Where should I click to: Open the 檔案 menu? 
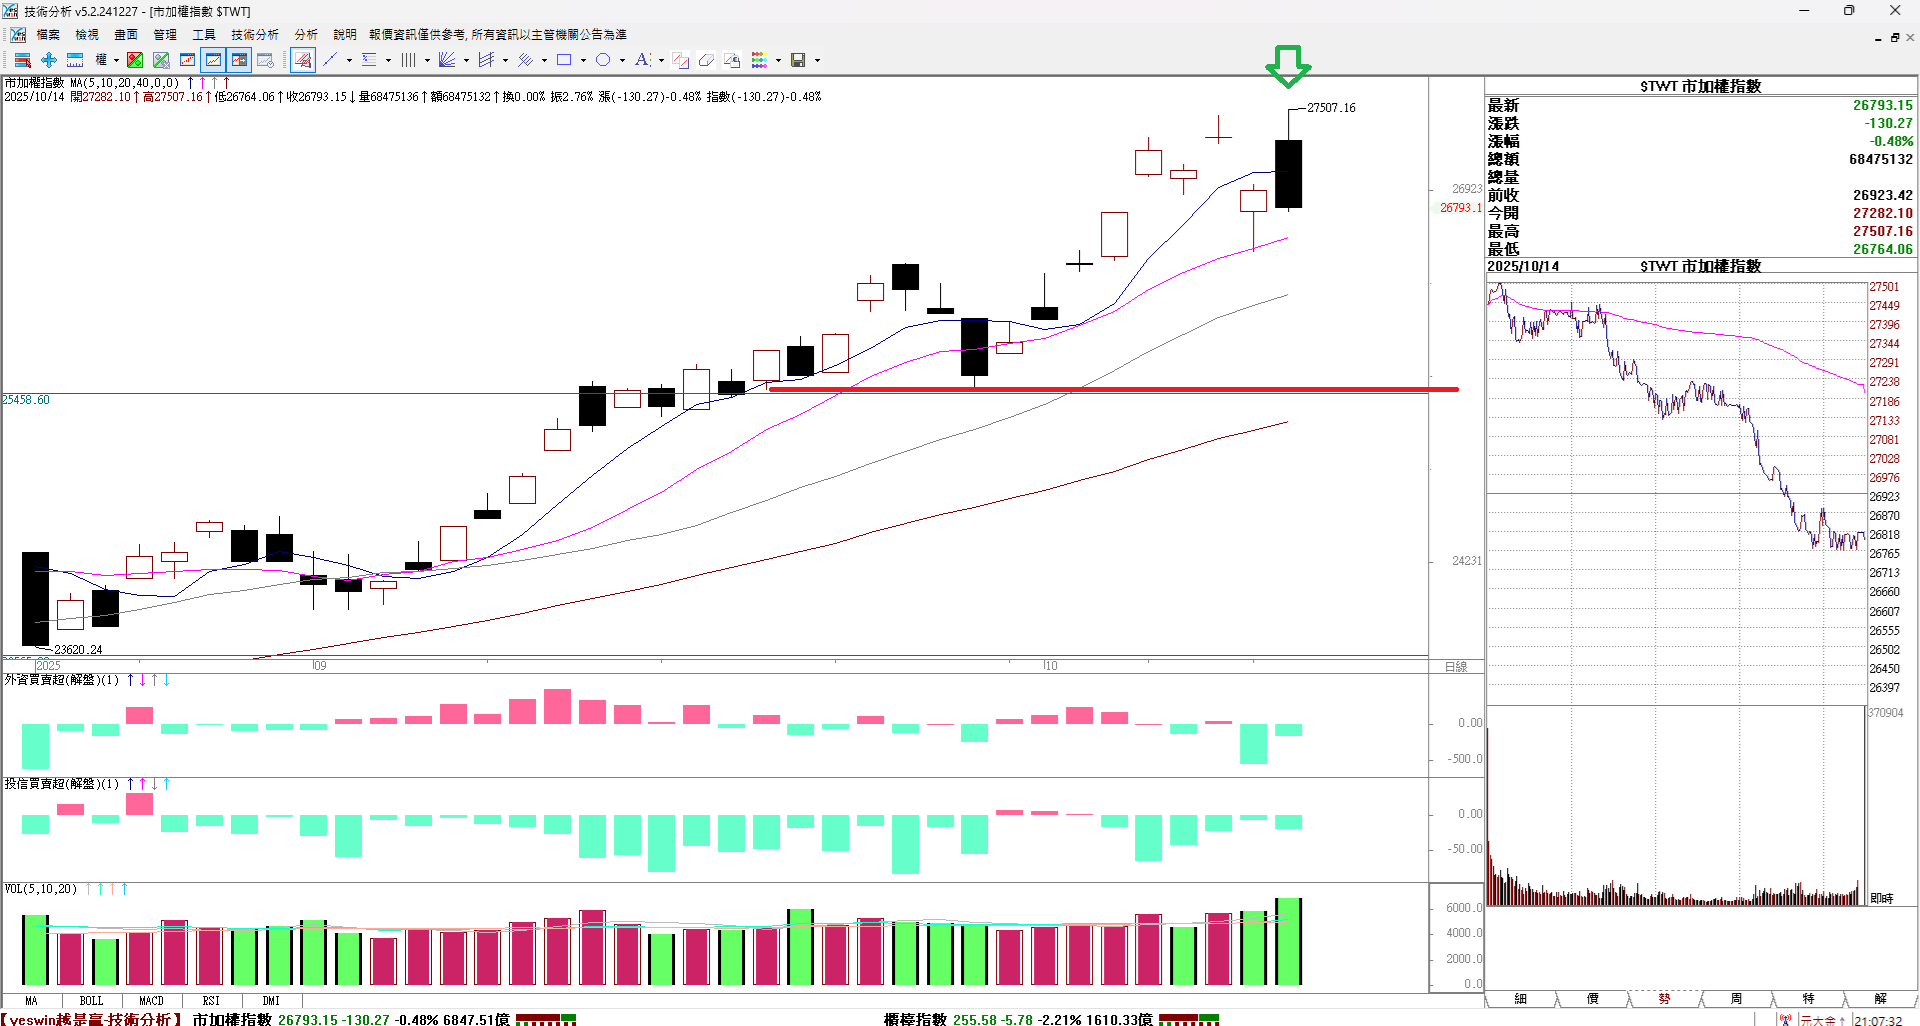tap(48, 34)
